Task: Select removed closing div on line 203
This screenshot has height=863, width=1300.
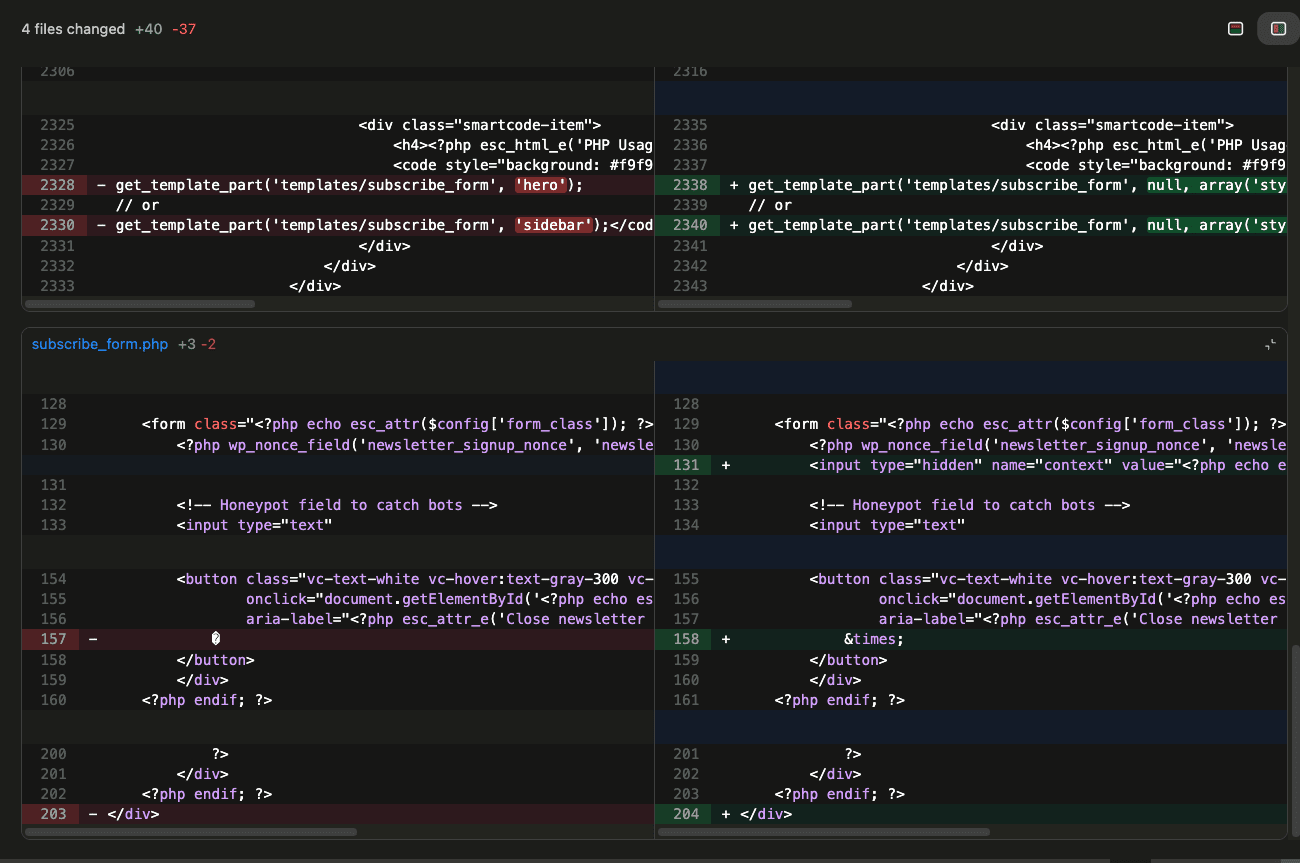Action: click(x=52, y=813)
